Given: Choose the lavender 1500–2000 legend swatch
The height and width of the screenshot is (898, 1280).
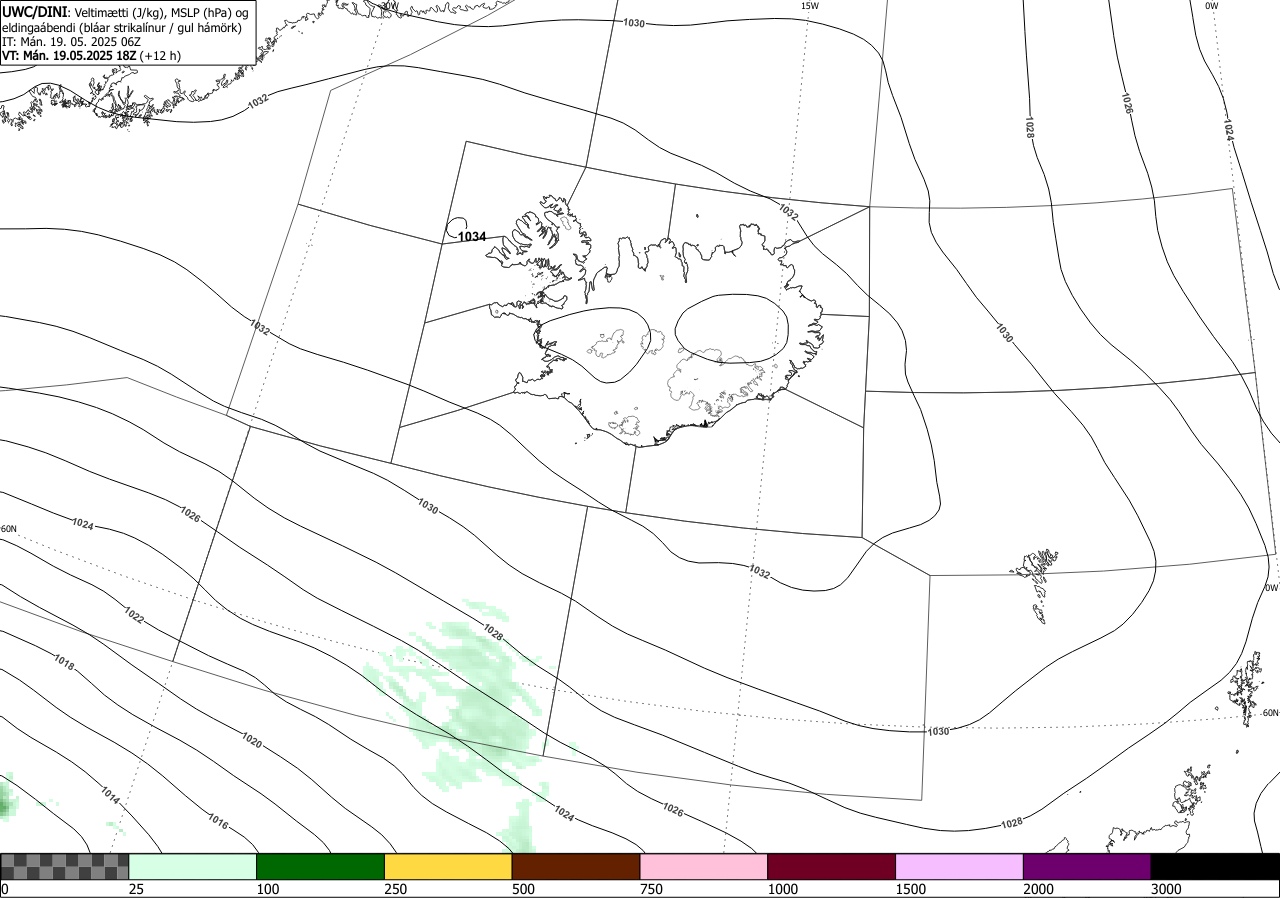Looking at the screenshot, I should point(960,866).
